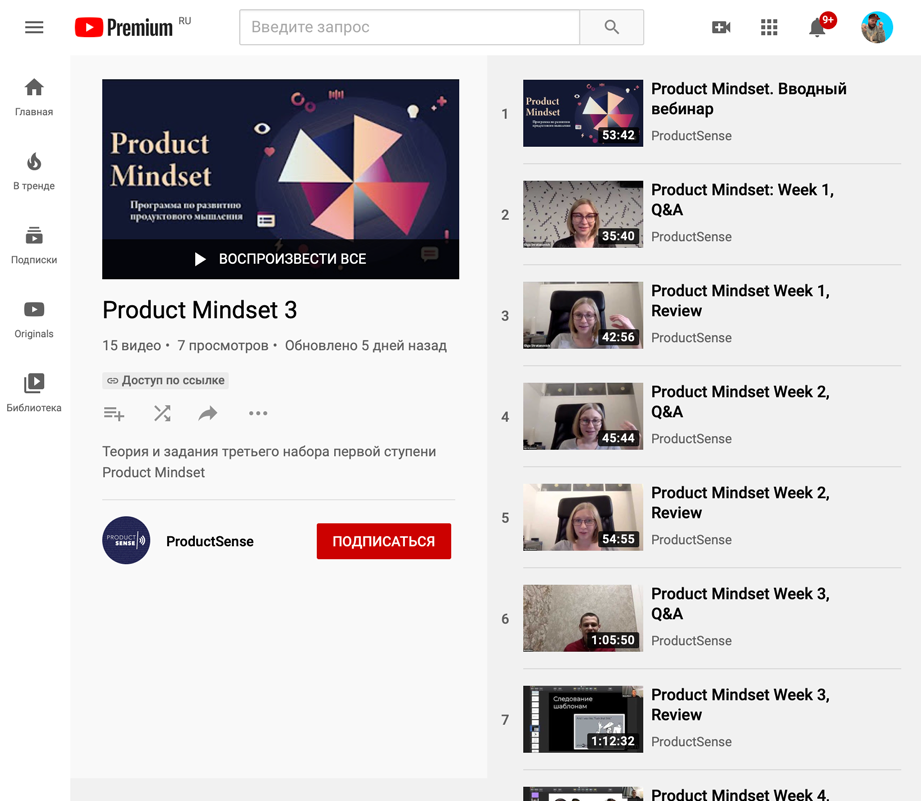This screenshot has height=801, width=921.
Task: Click the search query input field
Action: (409, 27)
